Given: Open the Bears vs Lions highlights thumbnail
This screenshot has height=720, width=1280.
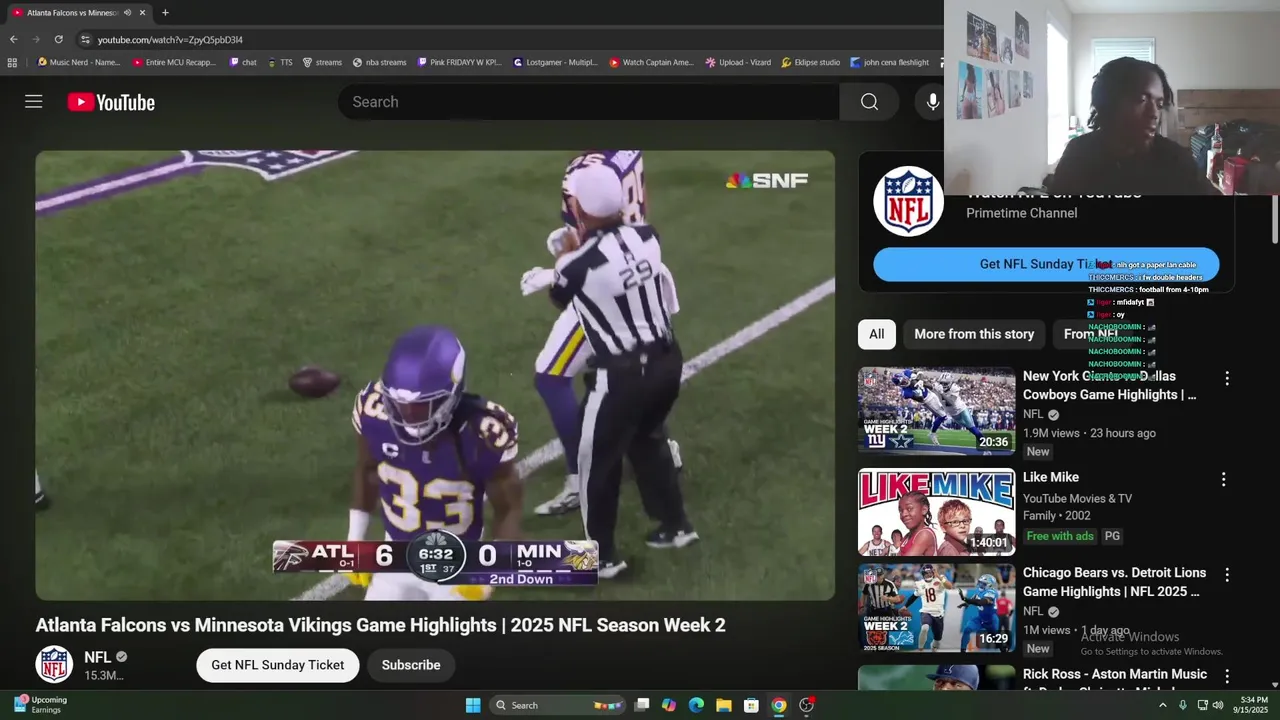Looking at the screenshot, I should [936, 608].
